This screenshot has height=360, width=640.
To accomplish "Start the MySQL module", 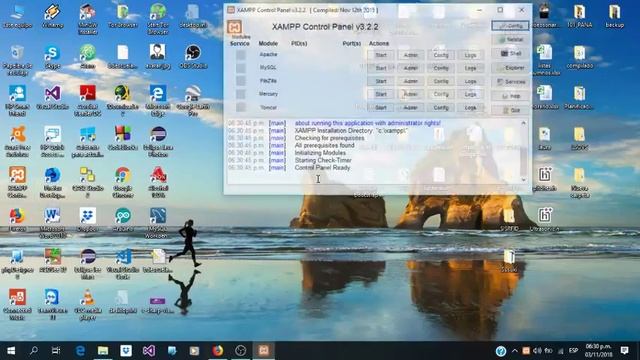I will click(381, 68).
